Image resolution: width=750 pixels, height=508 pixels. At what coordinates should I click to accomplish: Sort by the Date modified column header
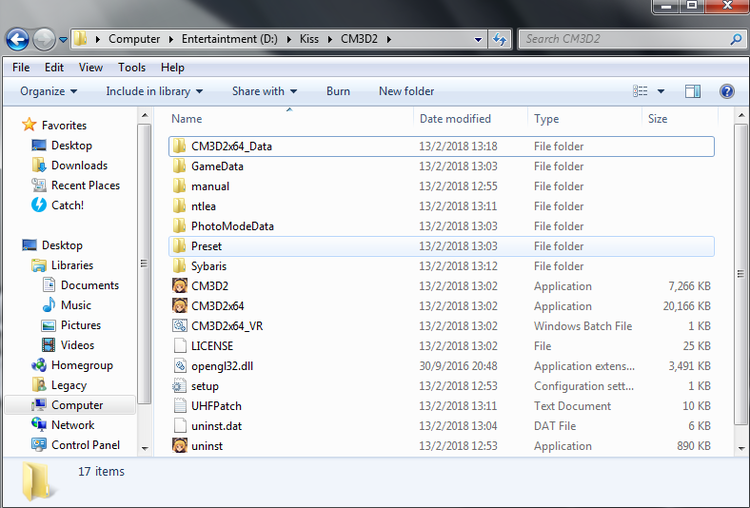click(x=455, y=119)
